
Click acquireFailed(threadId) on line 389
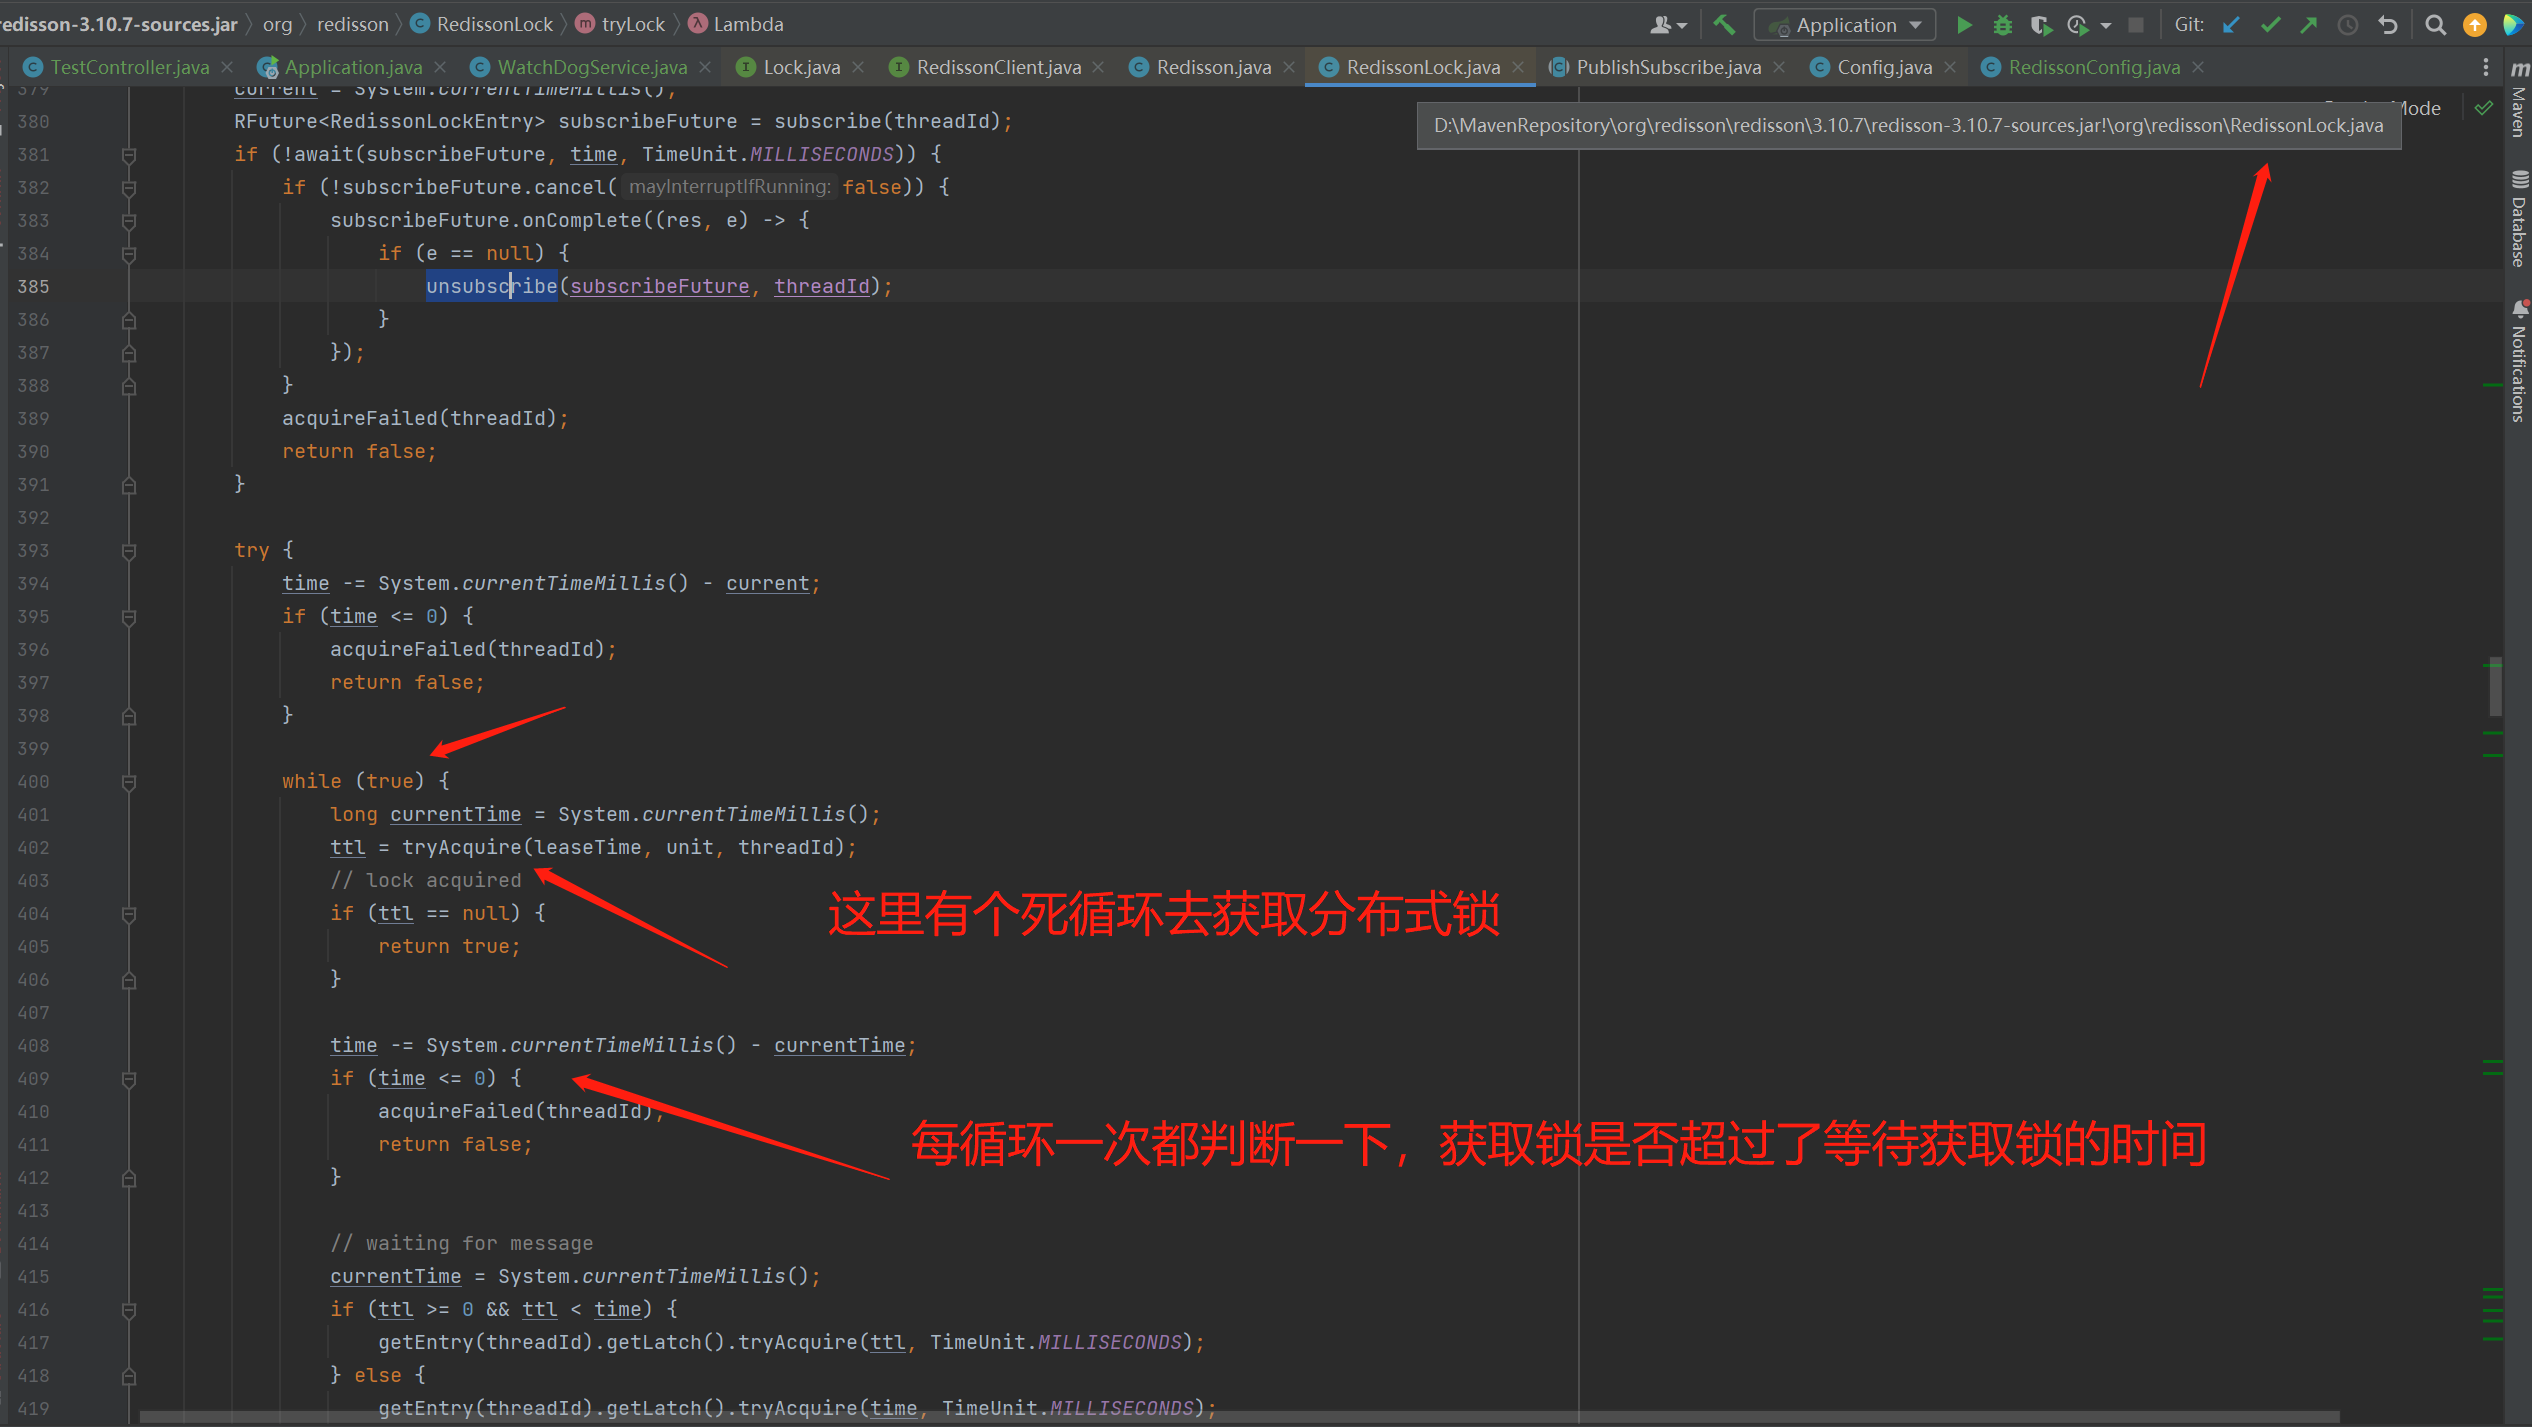tap(420, 418)
